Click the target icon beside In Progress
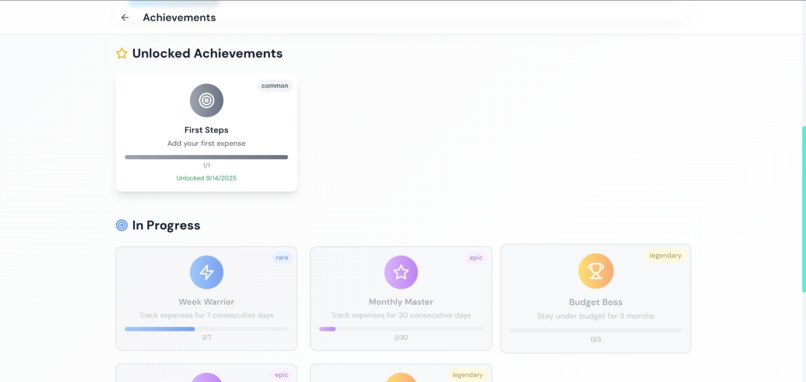Screen dimensions: 806x382 tap(122, 225)
